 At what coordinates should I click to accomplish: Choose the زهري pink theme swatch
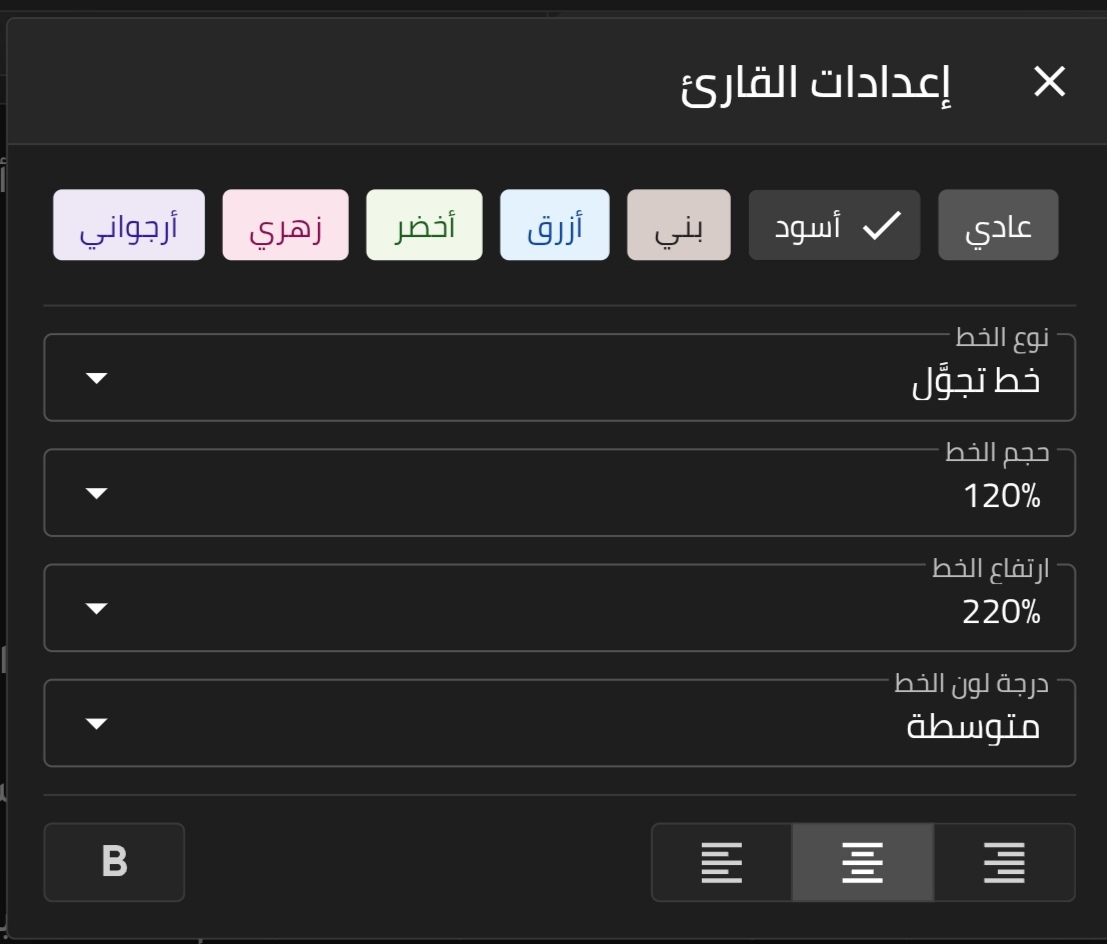tap(285, 226)
